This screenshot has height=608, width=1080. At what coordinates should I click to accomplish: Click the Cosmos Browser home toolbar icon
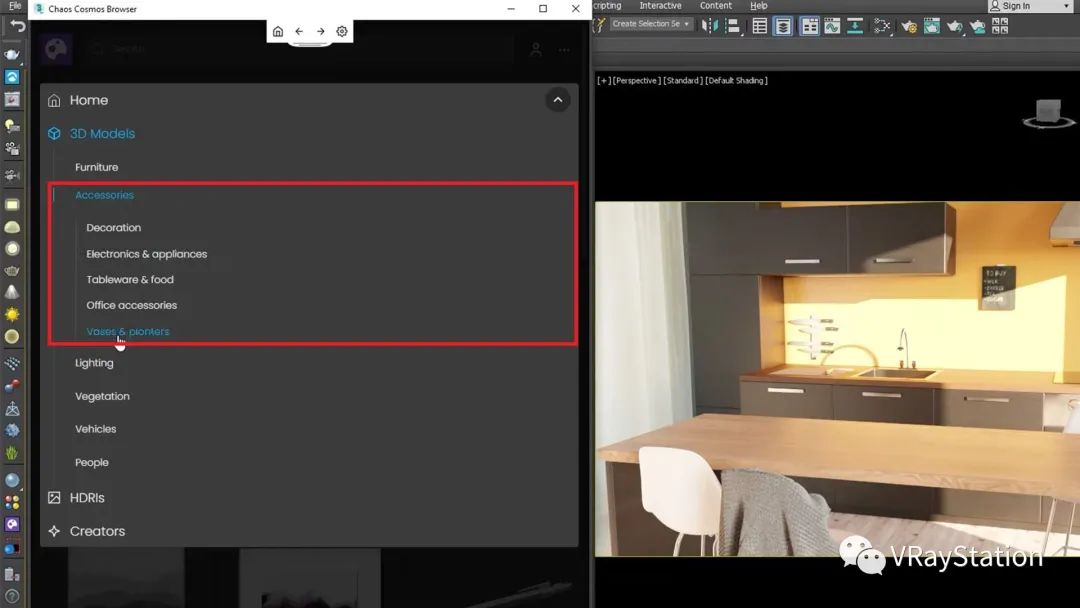278,32
